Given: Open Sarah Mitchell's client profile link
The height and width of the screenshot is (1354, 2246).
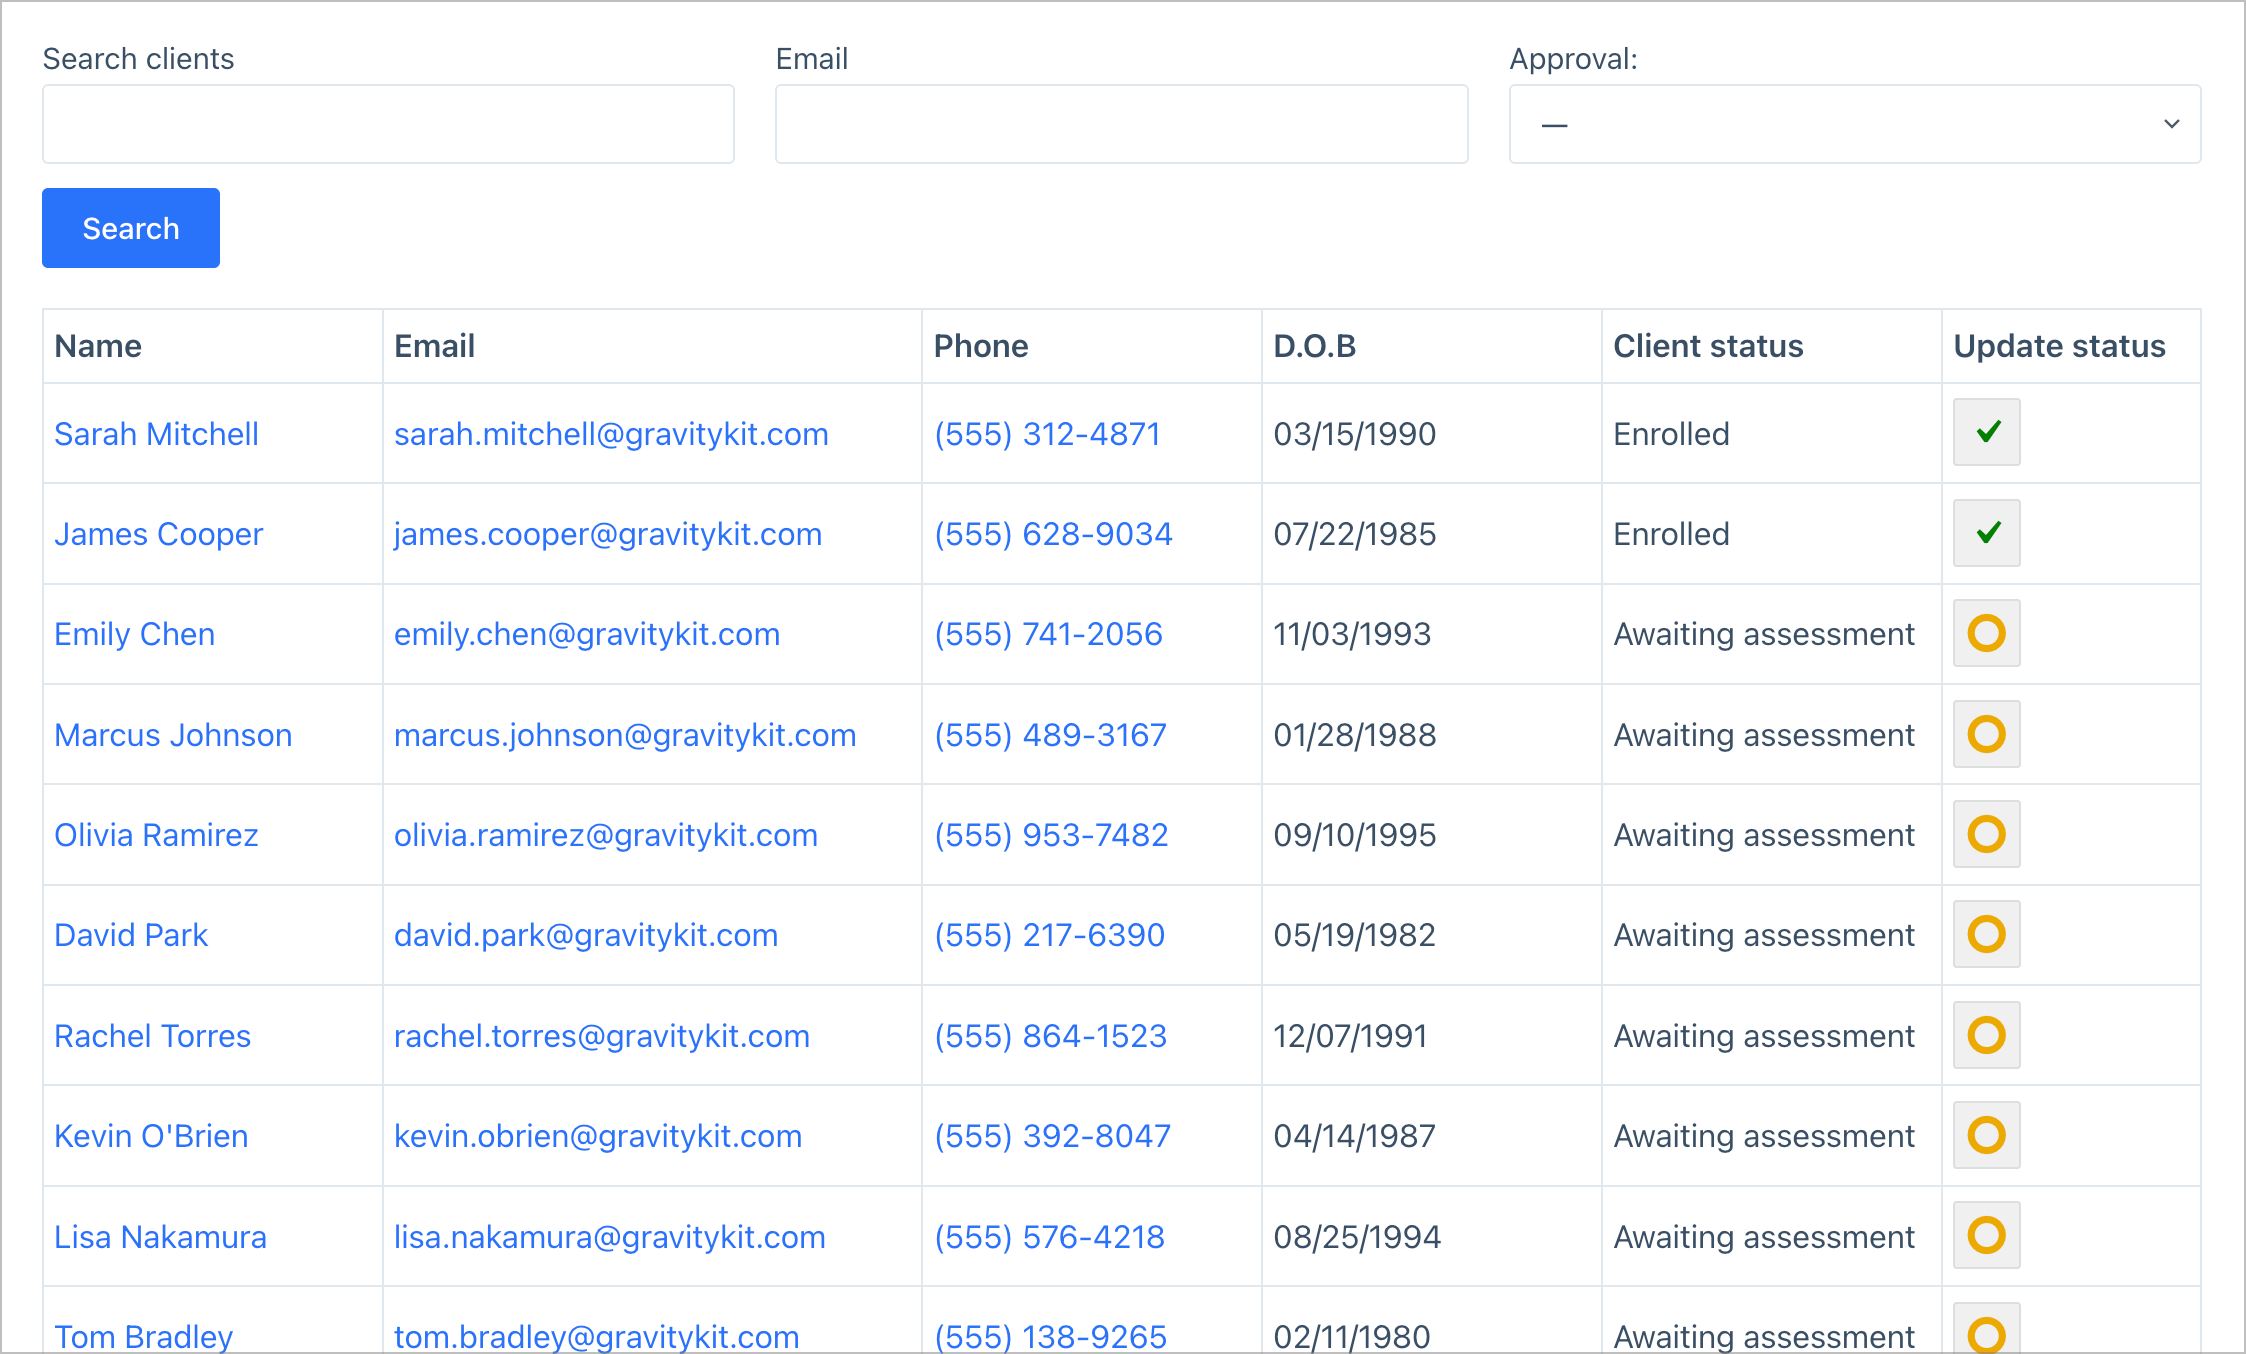Looking at the screenshot, I should pos(156,433).
